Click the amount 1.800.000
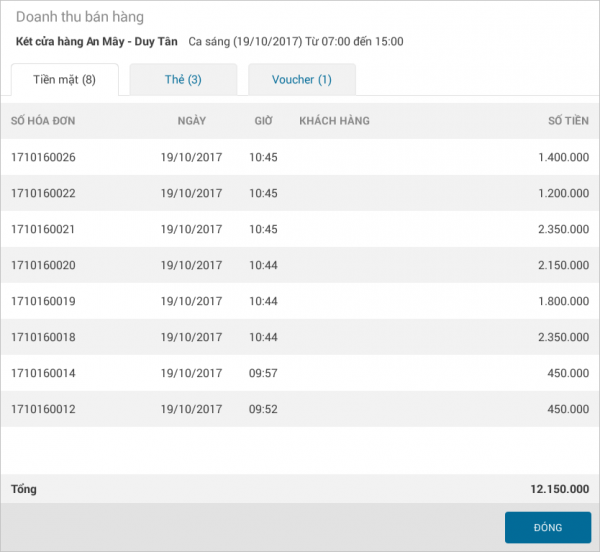Image resolution: width=600 pixels, height=552 pixels. point(564,301)
